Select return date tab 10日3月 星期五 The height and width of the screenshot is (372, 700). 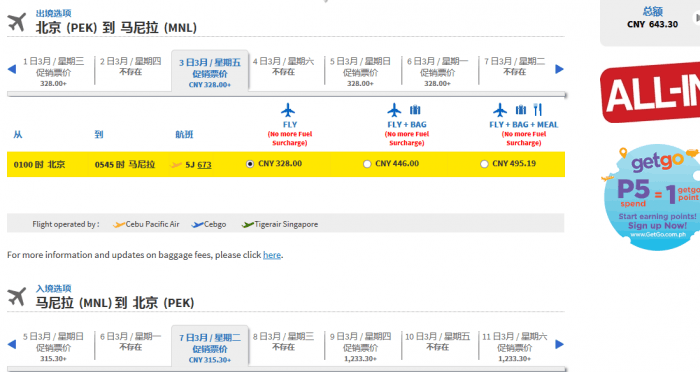coord(437,342)
